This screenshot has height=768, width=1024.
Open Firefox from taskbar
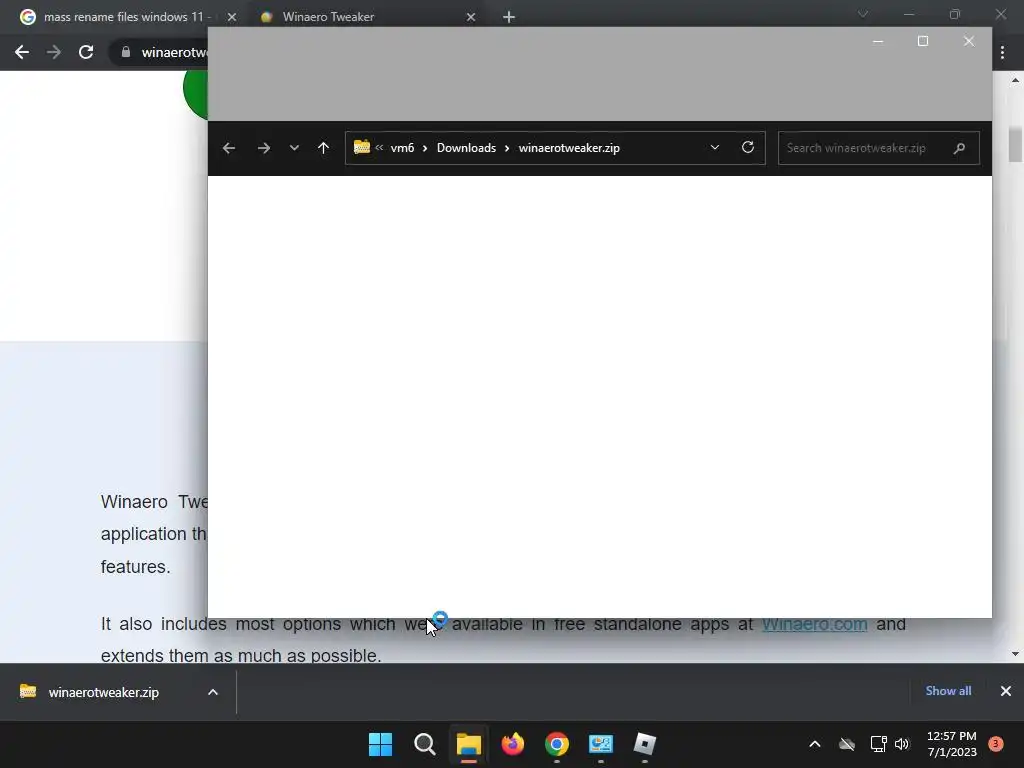click(513, 744)
